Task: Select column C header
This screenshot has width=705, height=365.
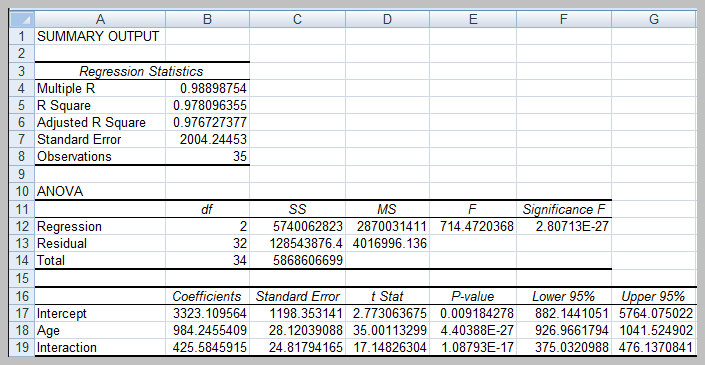Action: tap(297, 19)
